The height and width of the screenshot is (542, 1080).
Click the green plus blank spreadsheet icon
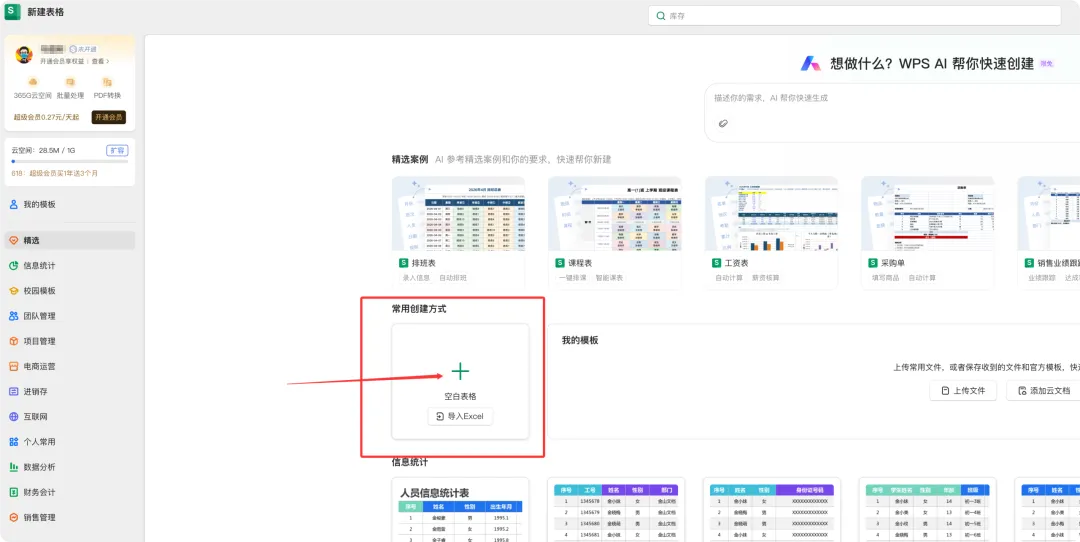pos(460,372)
